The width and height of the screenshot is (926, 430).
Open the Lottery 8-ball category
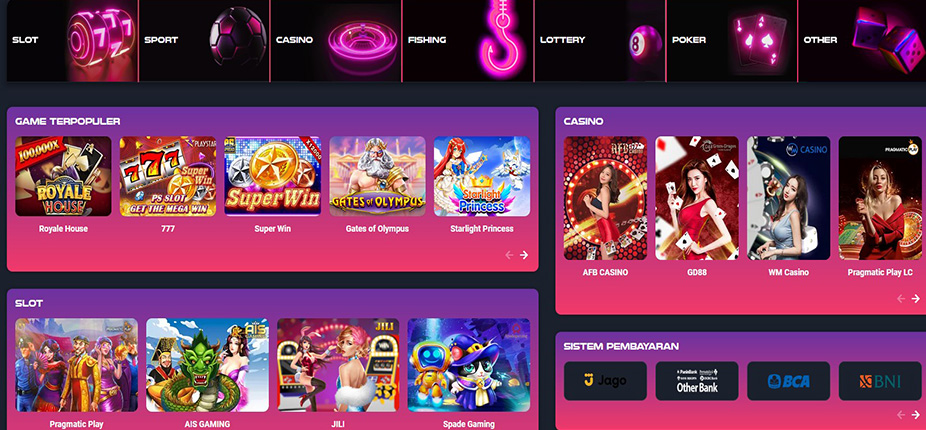coord(600,40)
